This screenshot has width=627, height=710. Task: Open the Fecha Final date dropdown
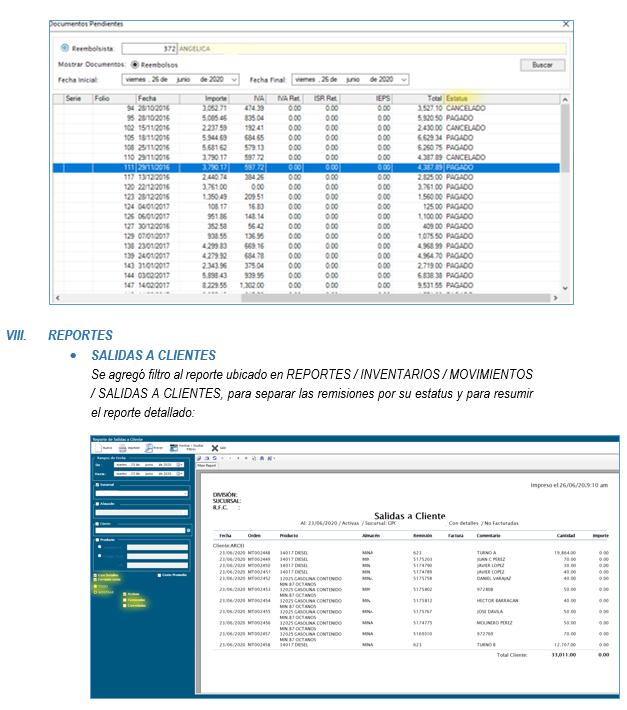[404, 80]
